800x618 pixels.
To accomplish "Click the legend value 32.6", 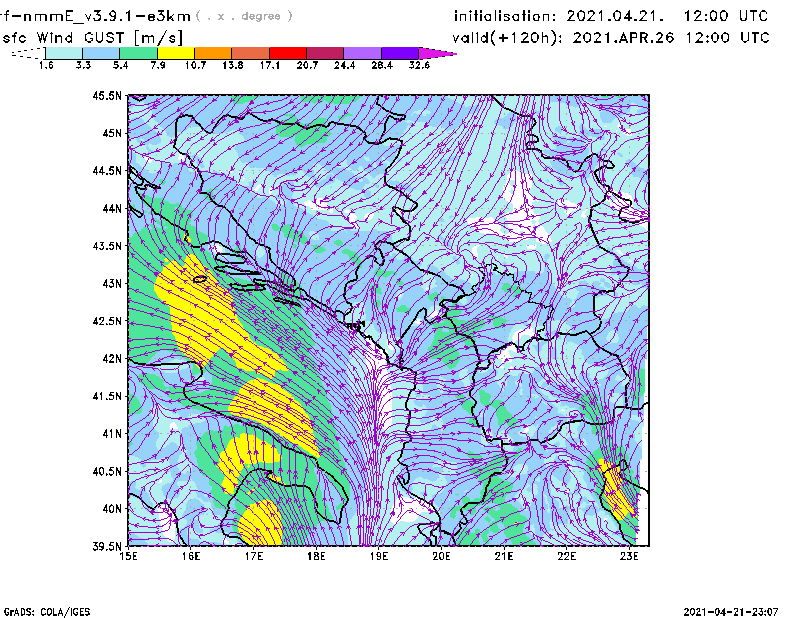I will 419,65.
